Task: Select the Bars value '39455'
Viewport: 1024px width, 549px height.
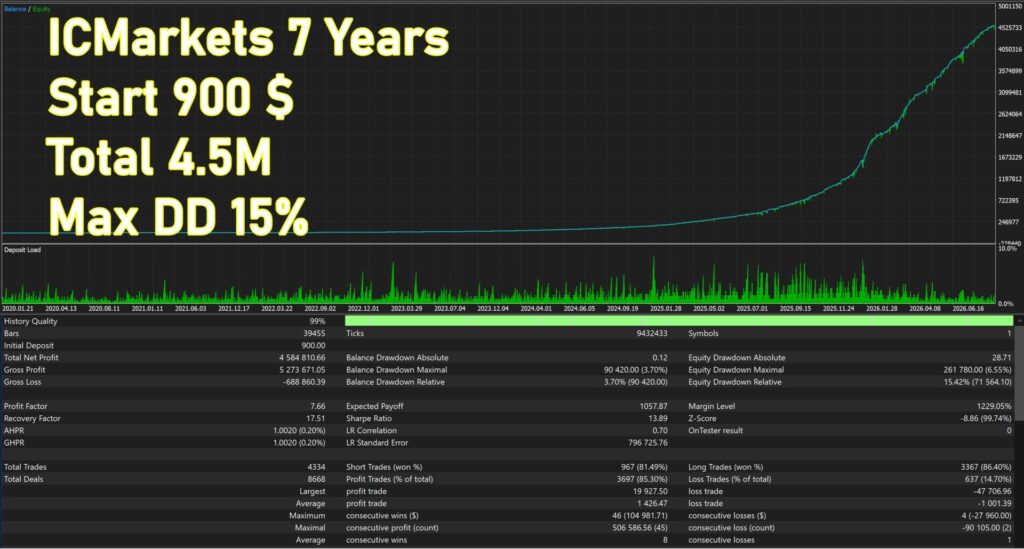Action: 314,334
